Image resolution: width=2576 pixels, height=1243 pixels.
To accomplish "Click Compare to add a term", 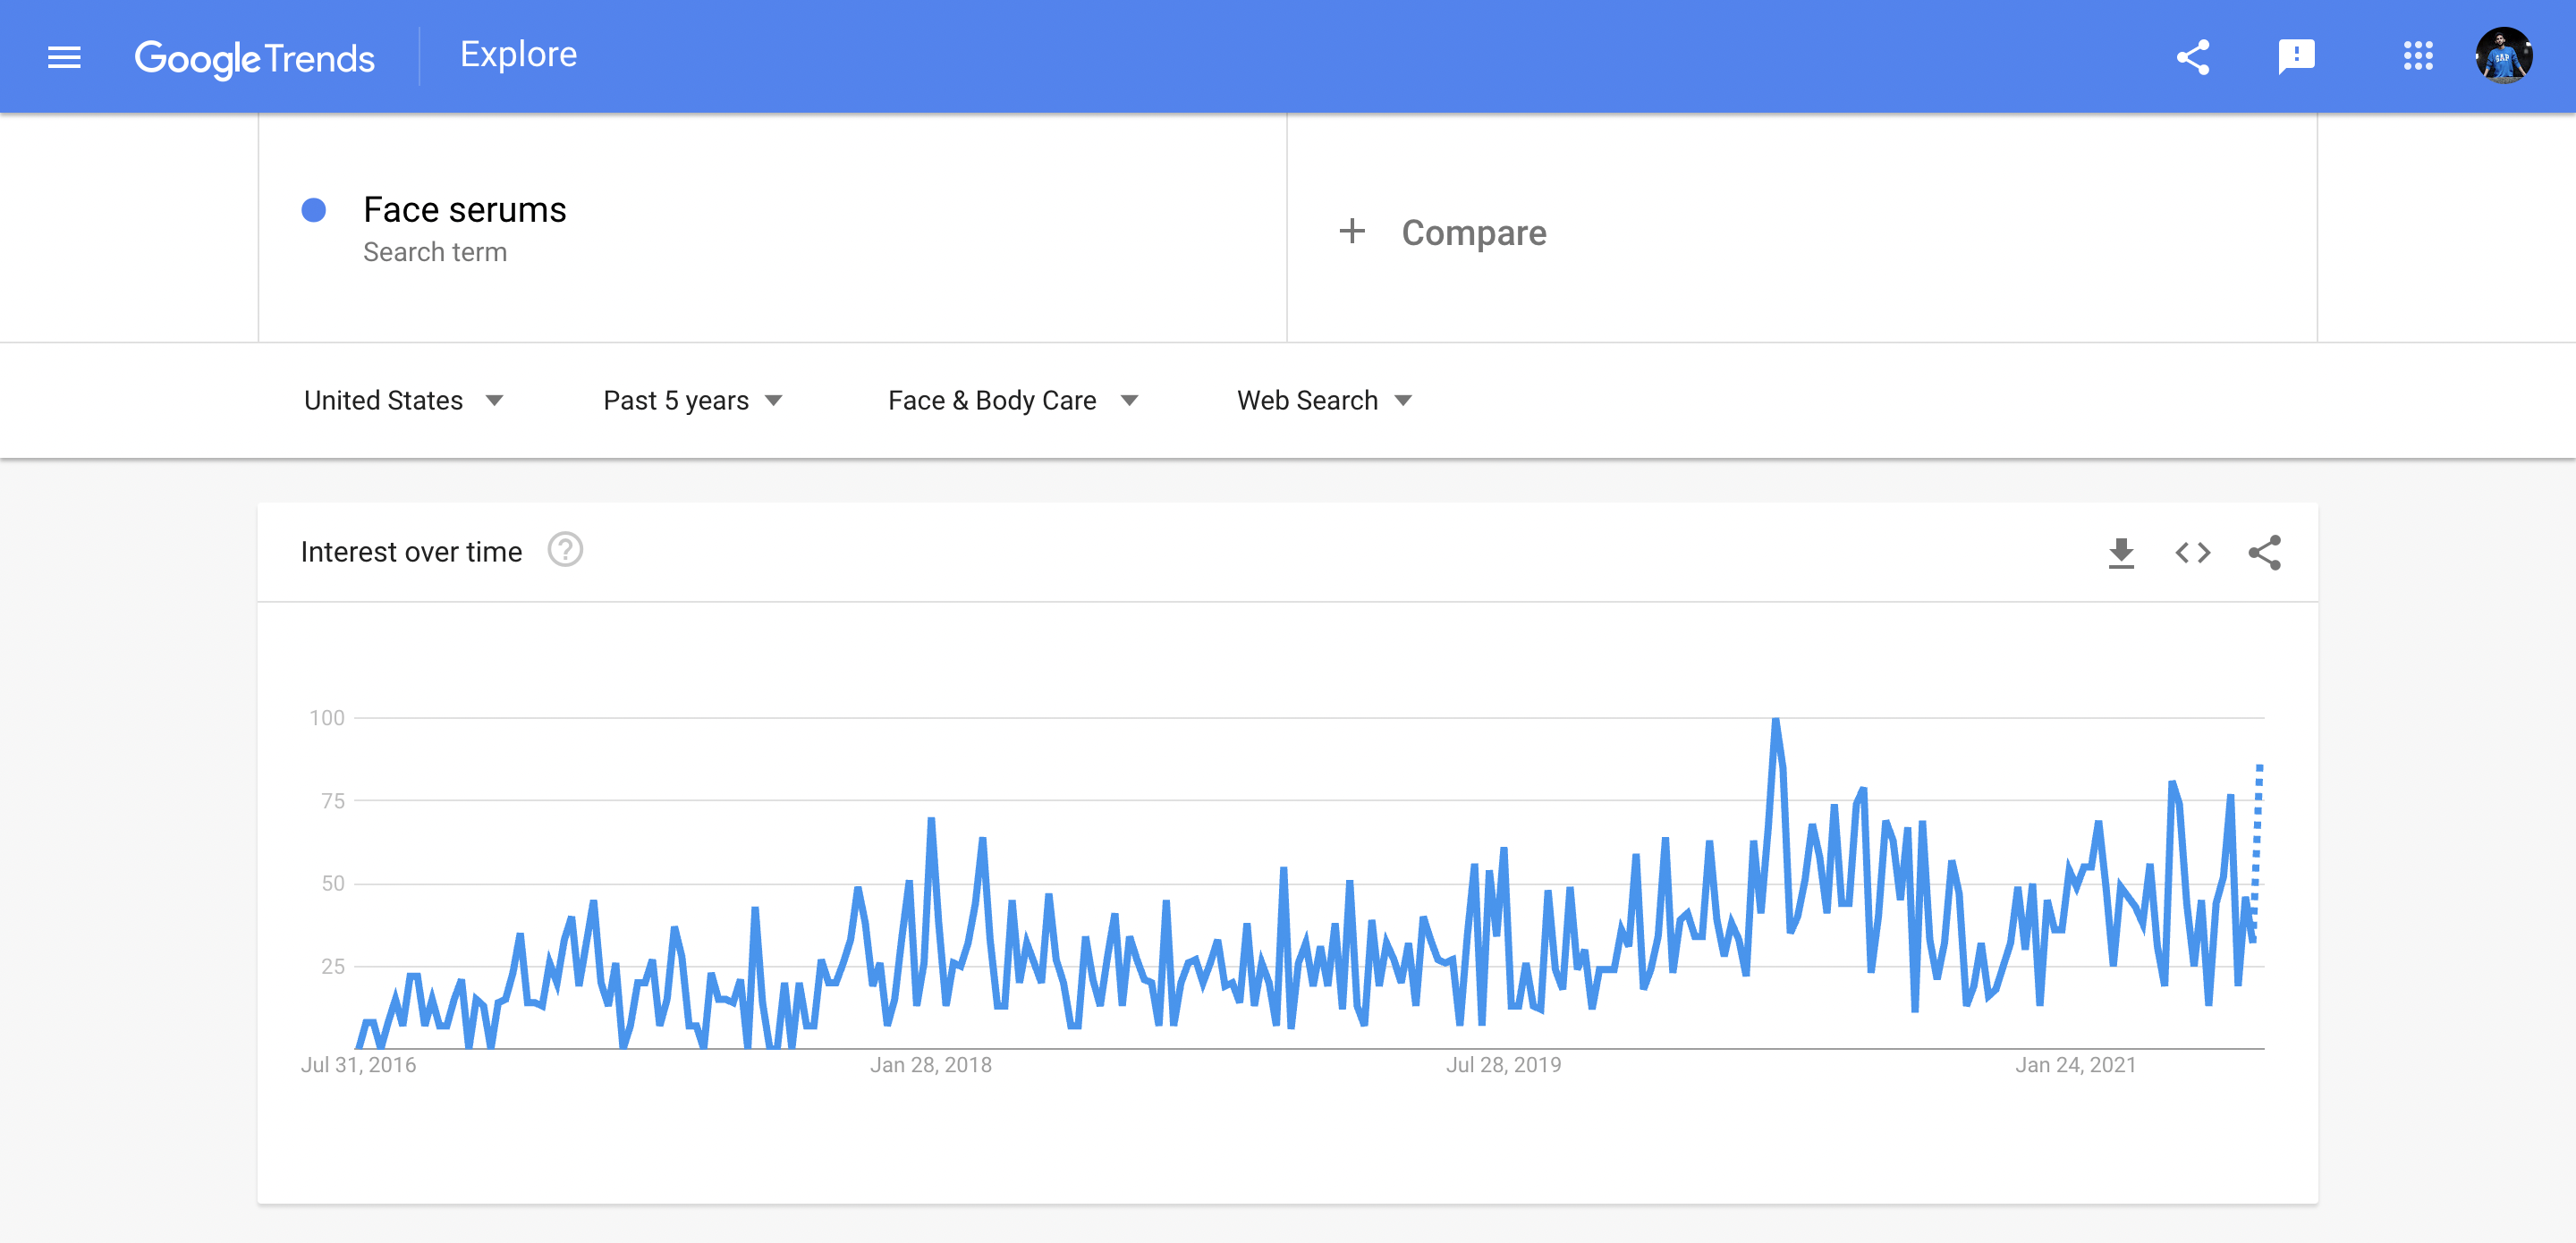I will [x=1473, y=232].
